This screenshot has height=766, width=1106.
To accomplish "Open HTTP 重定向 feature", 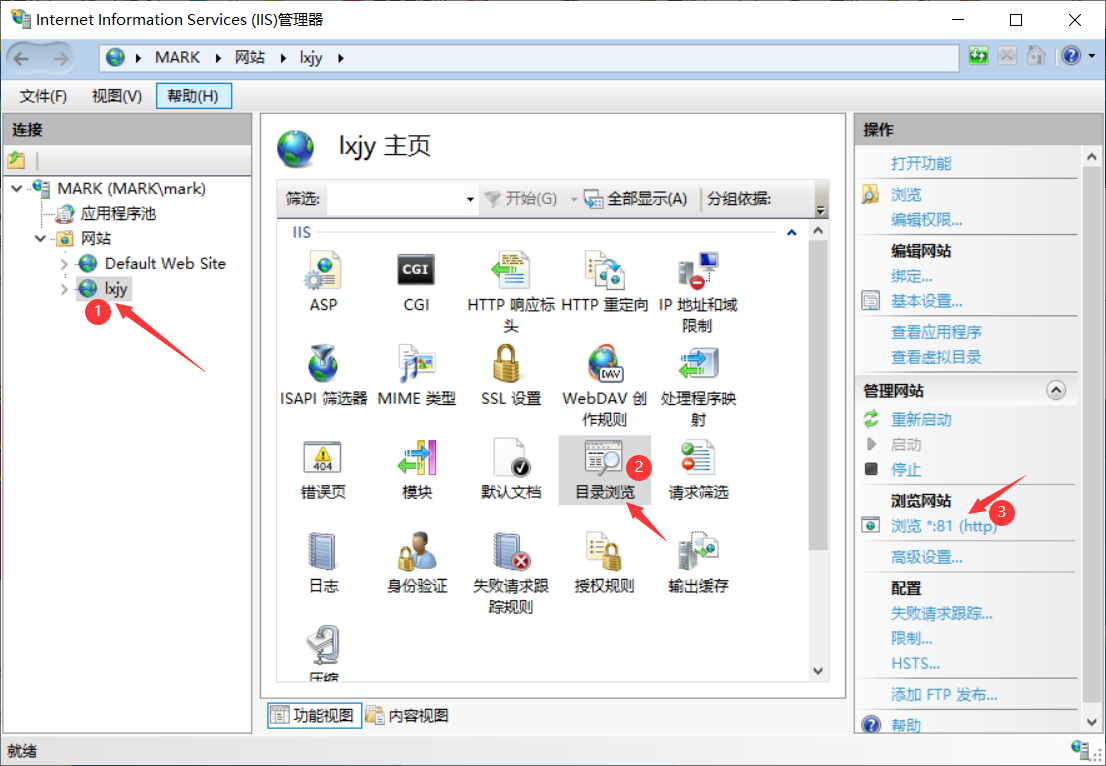I will pos(604,281).
